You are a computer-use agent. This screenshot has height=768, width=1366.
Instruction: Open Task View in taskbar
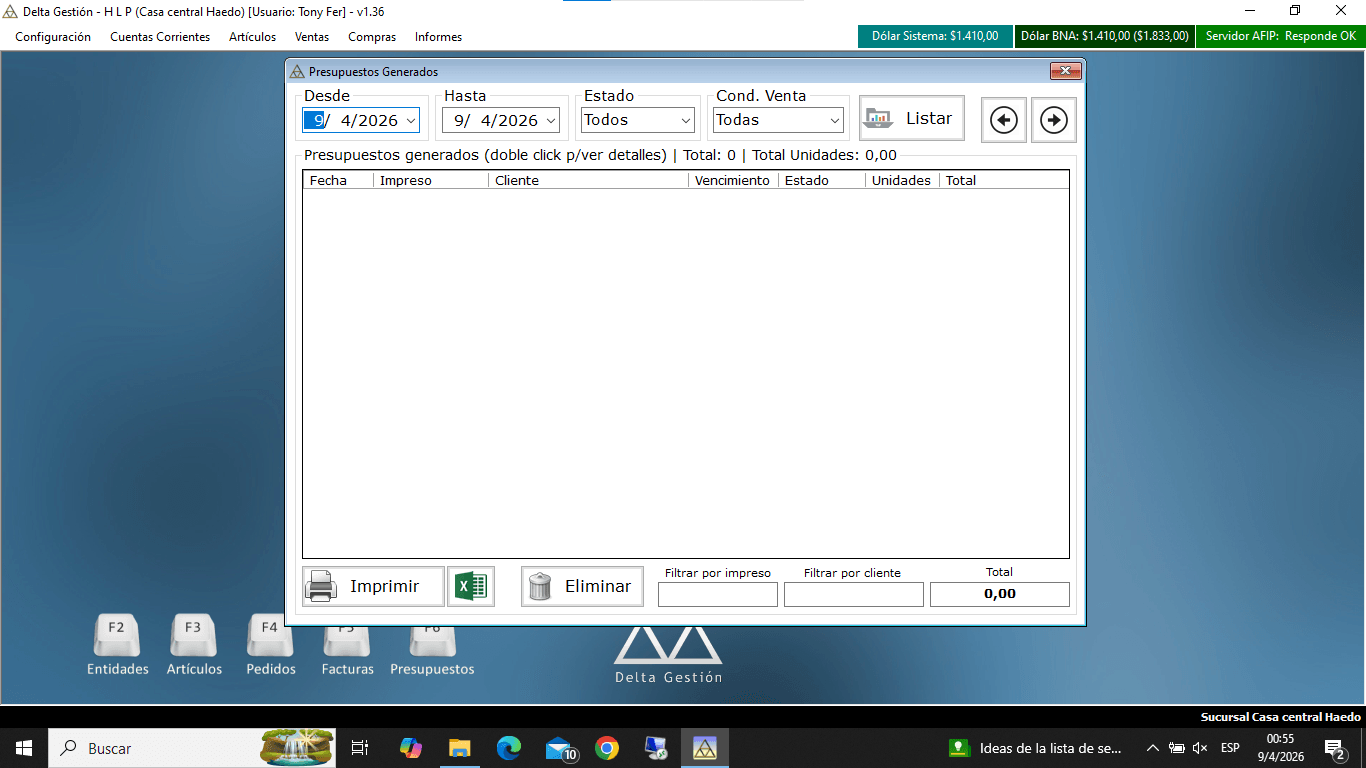[360, 748]
